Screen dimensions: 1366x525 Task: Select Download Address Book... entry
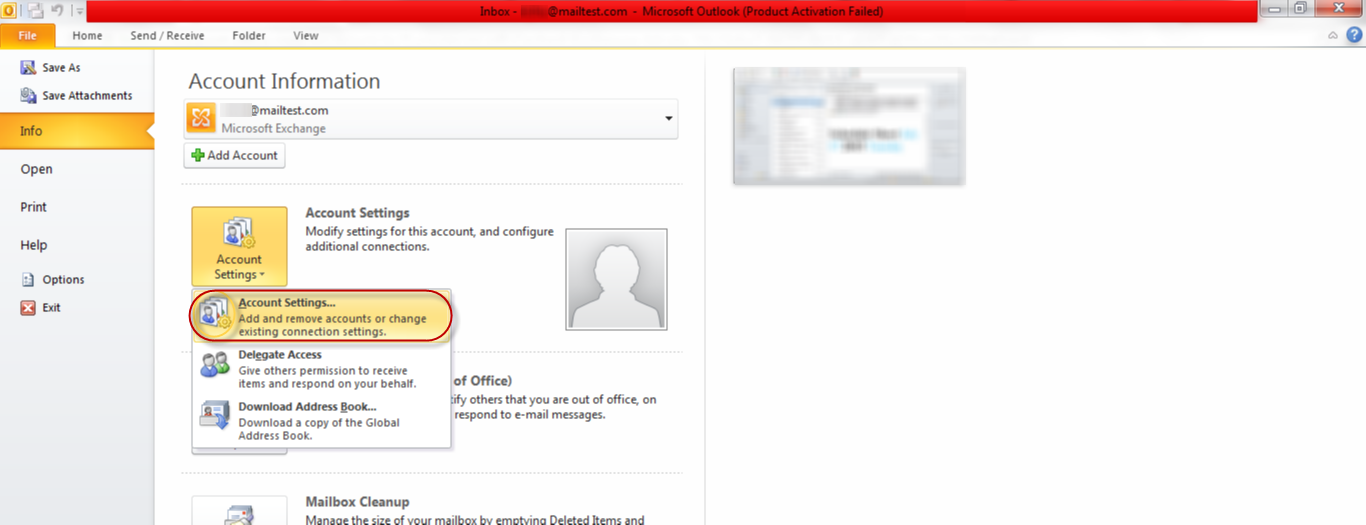point(321,421)
